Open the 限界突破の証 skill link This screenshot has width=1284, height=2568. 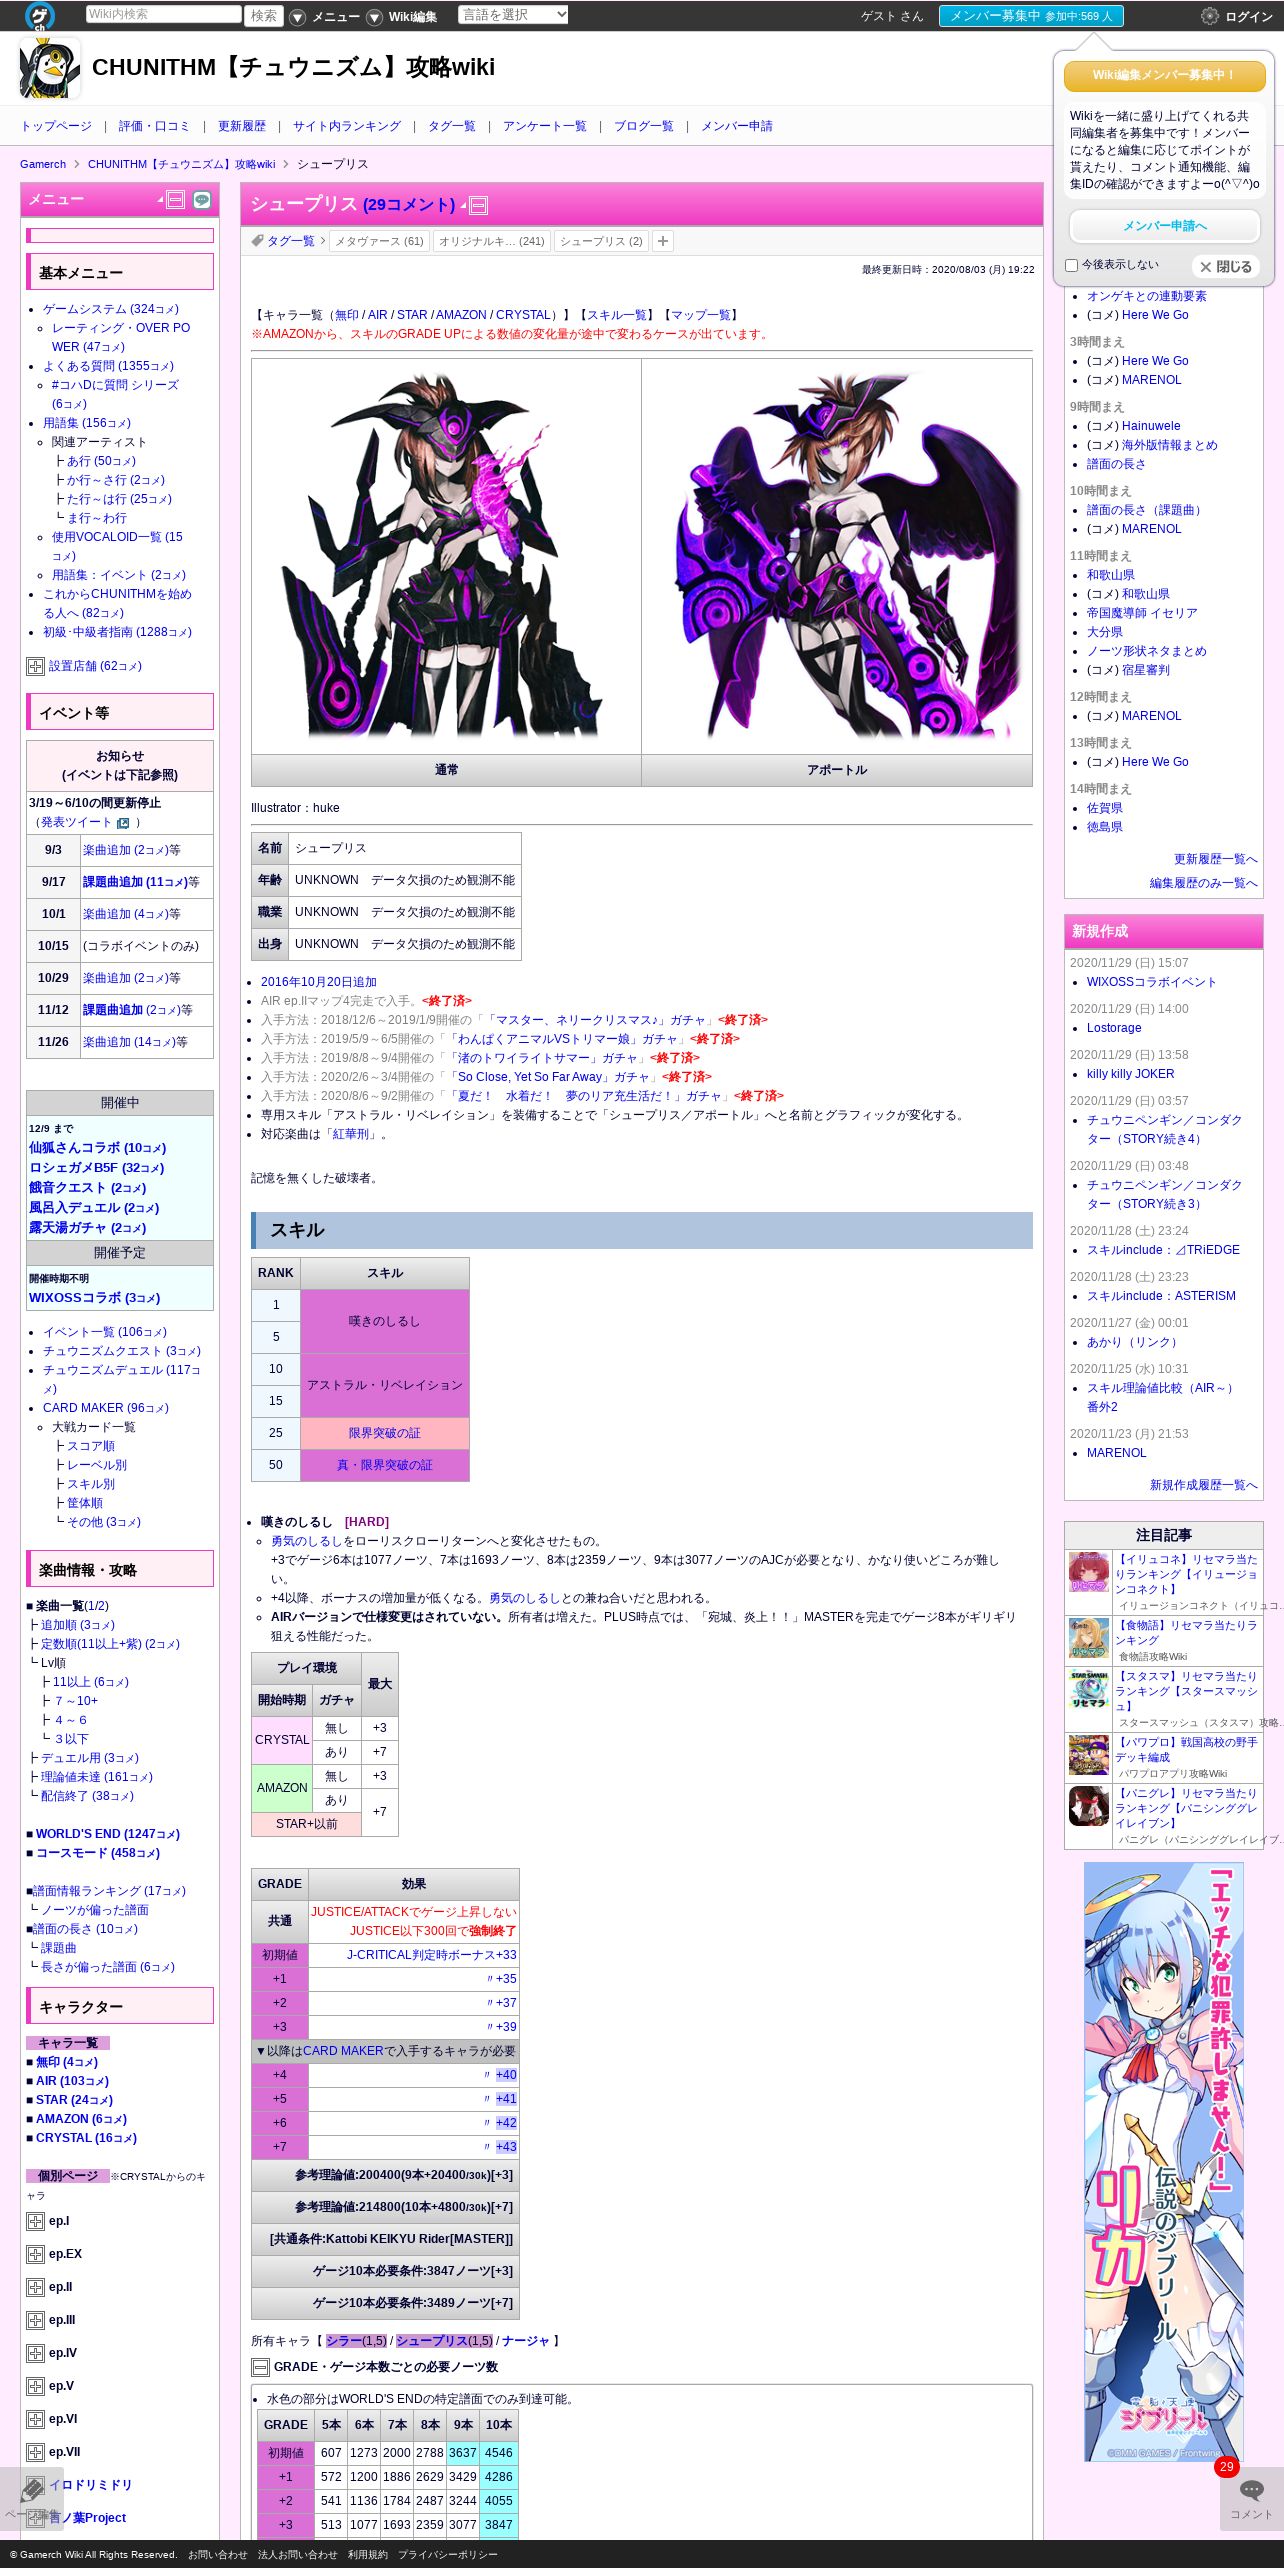(x=385, y=1433)
